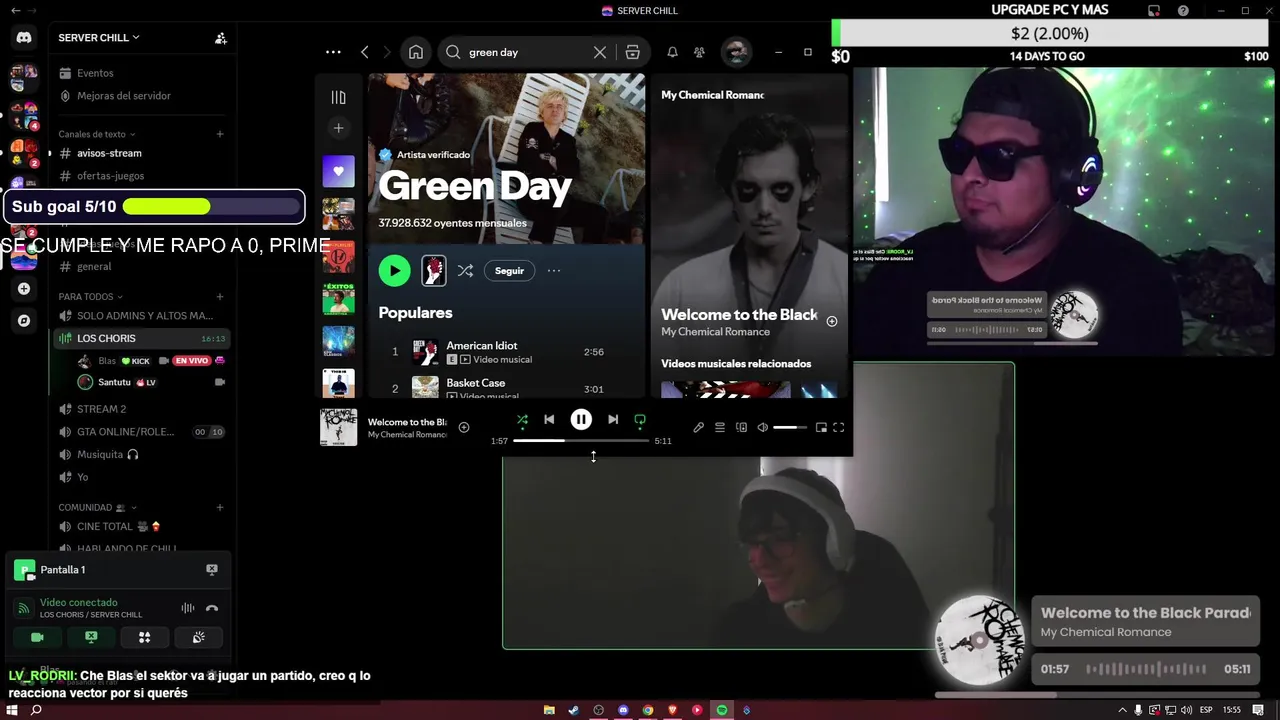Clear the green day search text

pyautogui.click(x=600, y=52)
